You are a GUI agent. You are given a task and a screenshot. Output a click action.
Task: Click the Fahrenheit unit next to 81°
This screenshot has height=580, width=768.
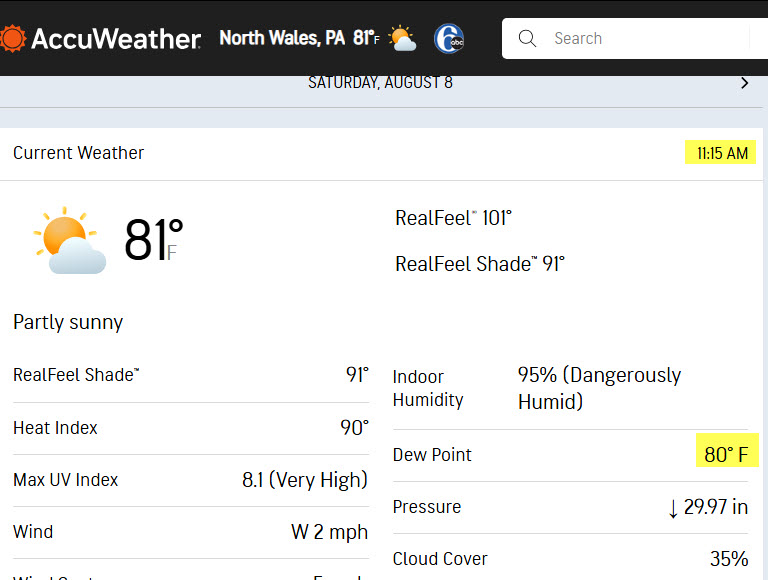171,253
